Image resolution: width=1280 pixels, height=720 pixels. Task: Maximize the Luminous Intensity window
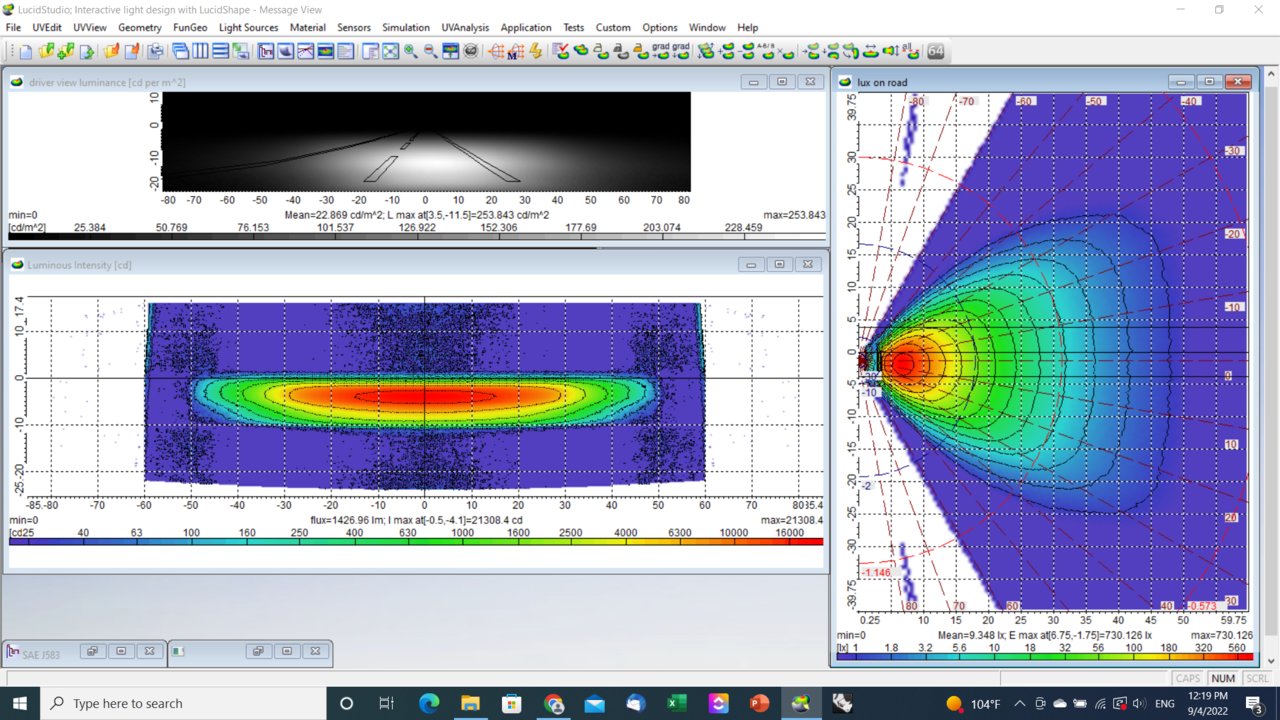click(780, 264)
